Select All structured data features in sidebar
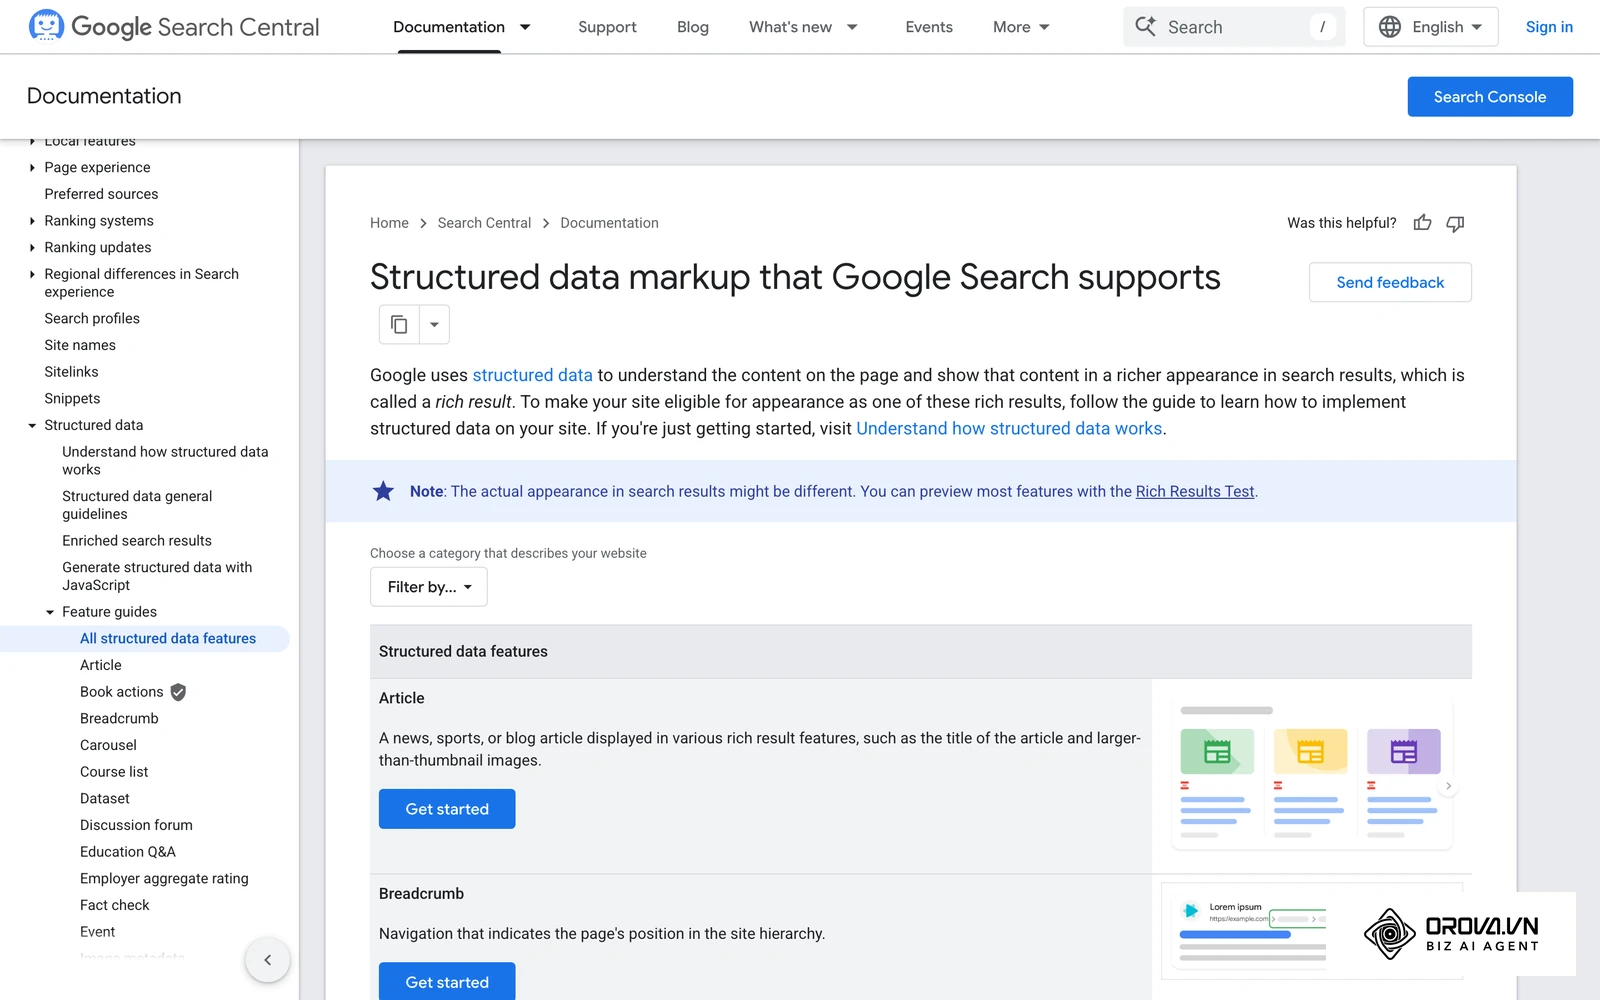The height and width of the screenshot is (1000, 1600). pyautogui.click(x=168, y=639)
